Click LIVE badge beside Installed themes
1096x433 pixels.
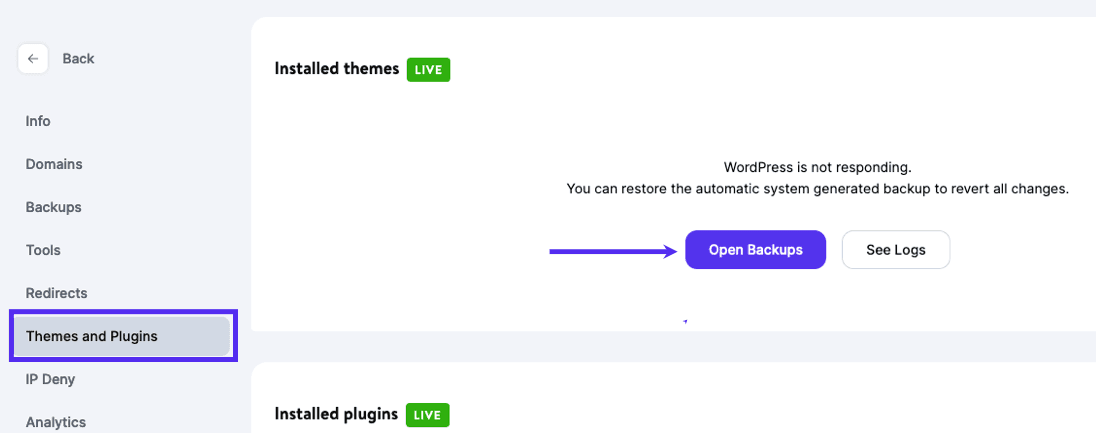point(428,70)
